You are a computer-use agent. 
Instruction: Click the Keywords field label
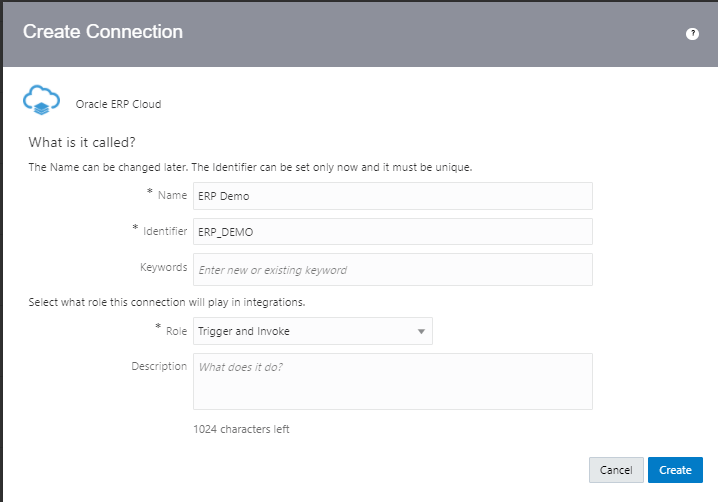163,268
